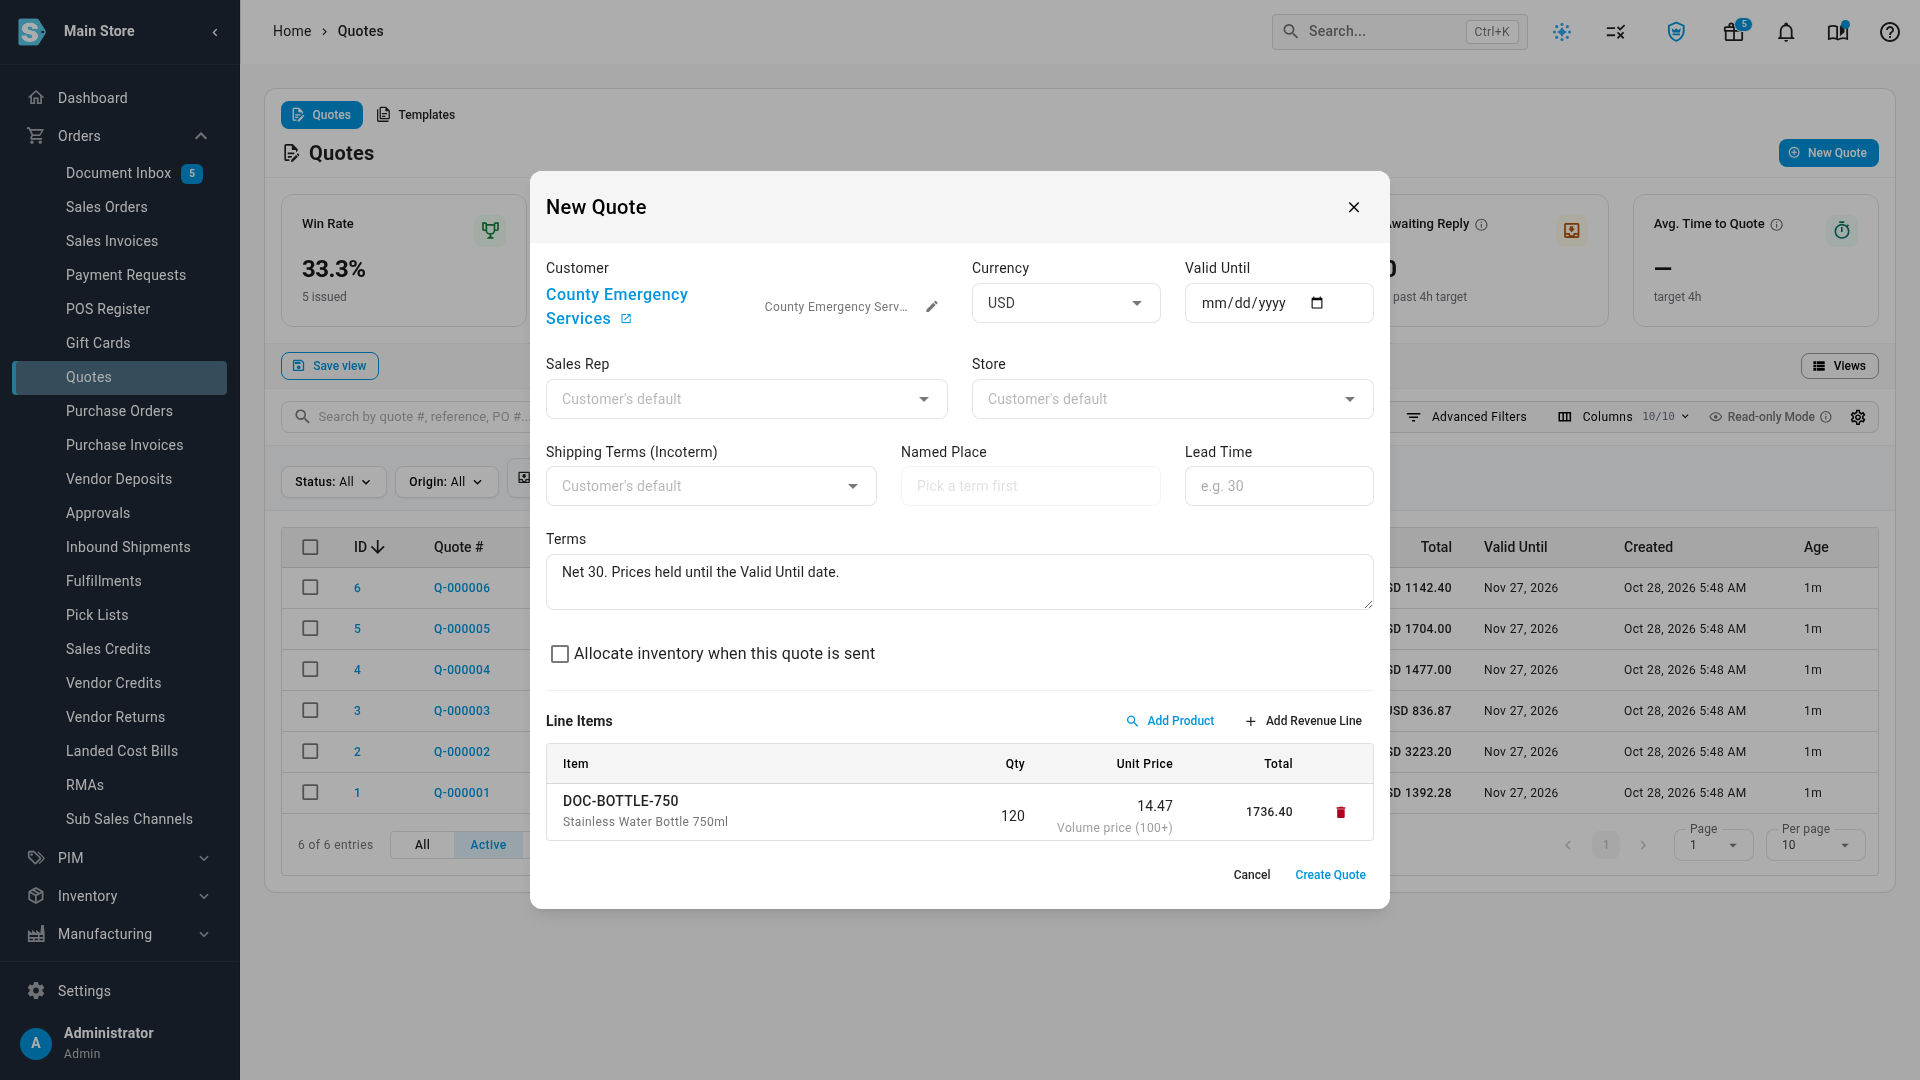This screenshot has width=1920, height=1080.
Task: Click the shield security icon
Action: pos(1676,32)
